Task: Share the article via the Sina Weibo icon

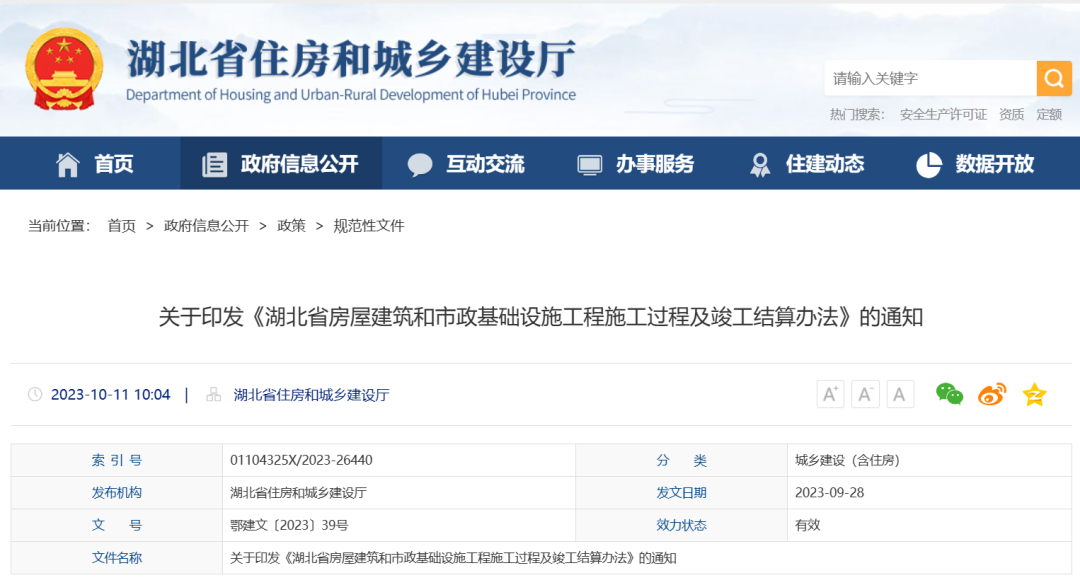Action: [989, 394]
